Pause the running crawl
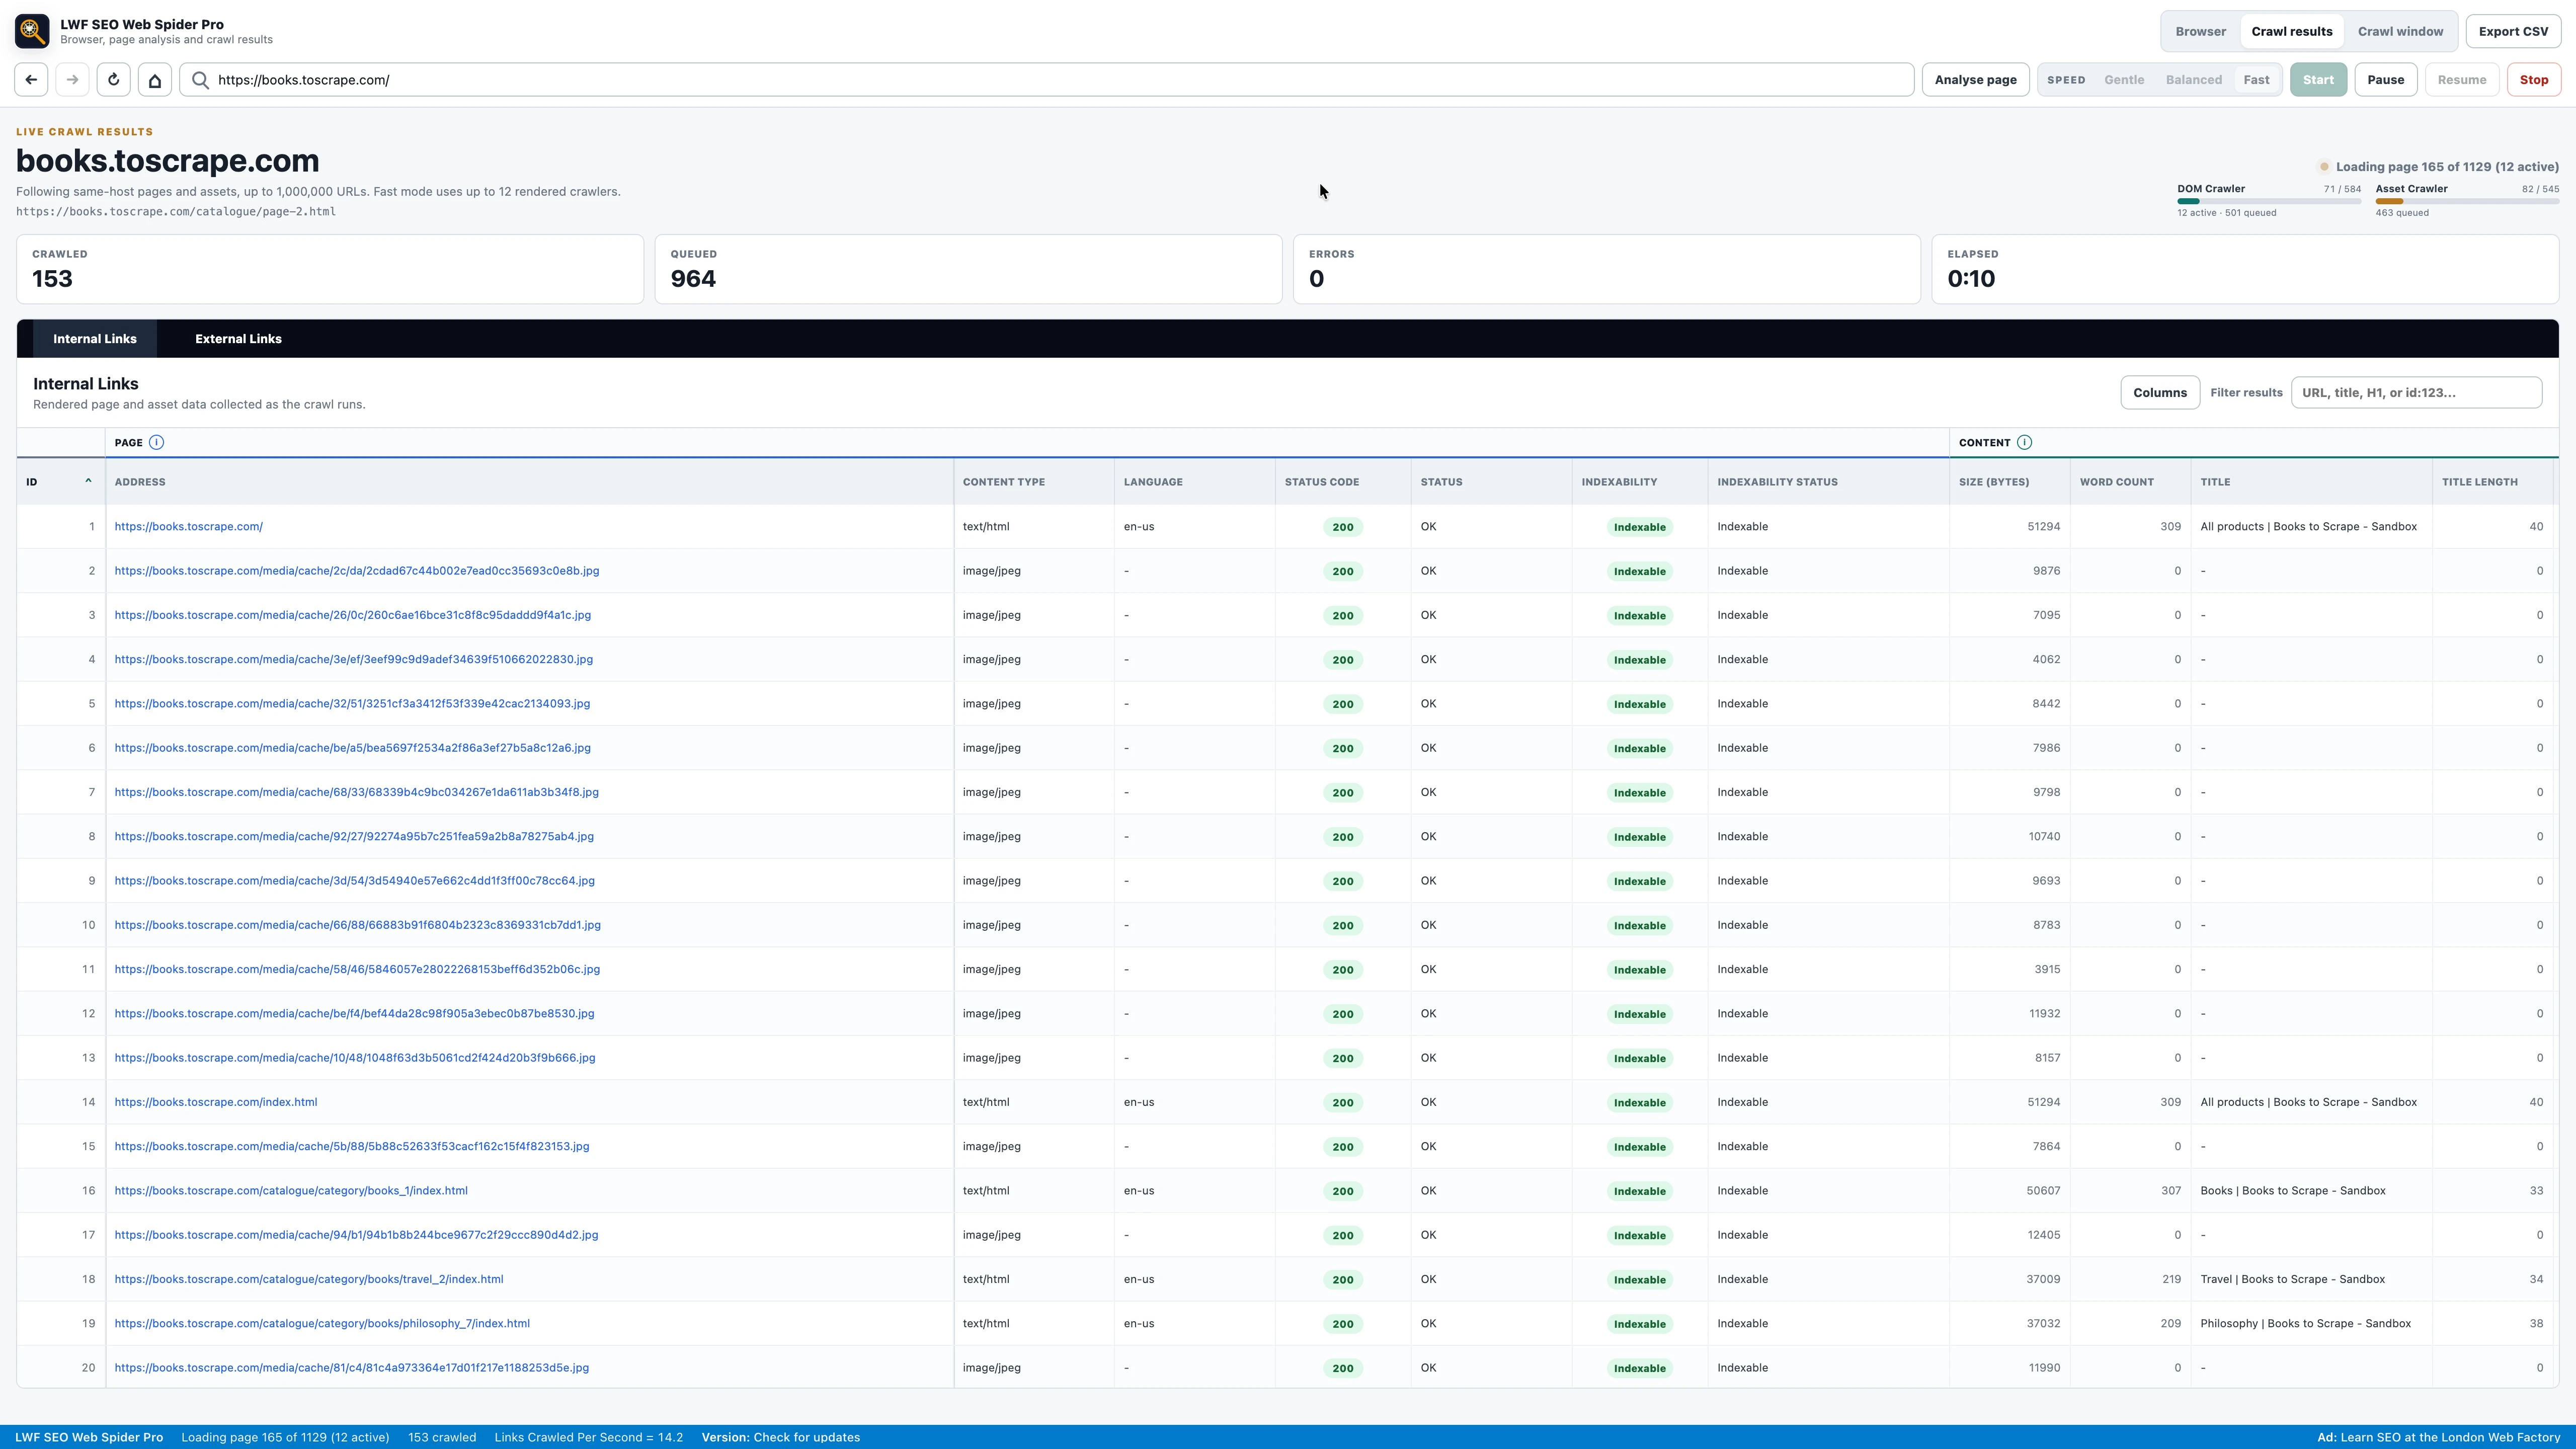Image resolution: width=2576 pixels, height=1449 pixels. [x=2385, y=80]
